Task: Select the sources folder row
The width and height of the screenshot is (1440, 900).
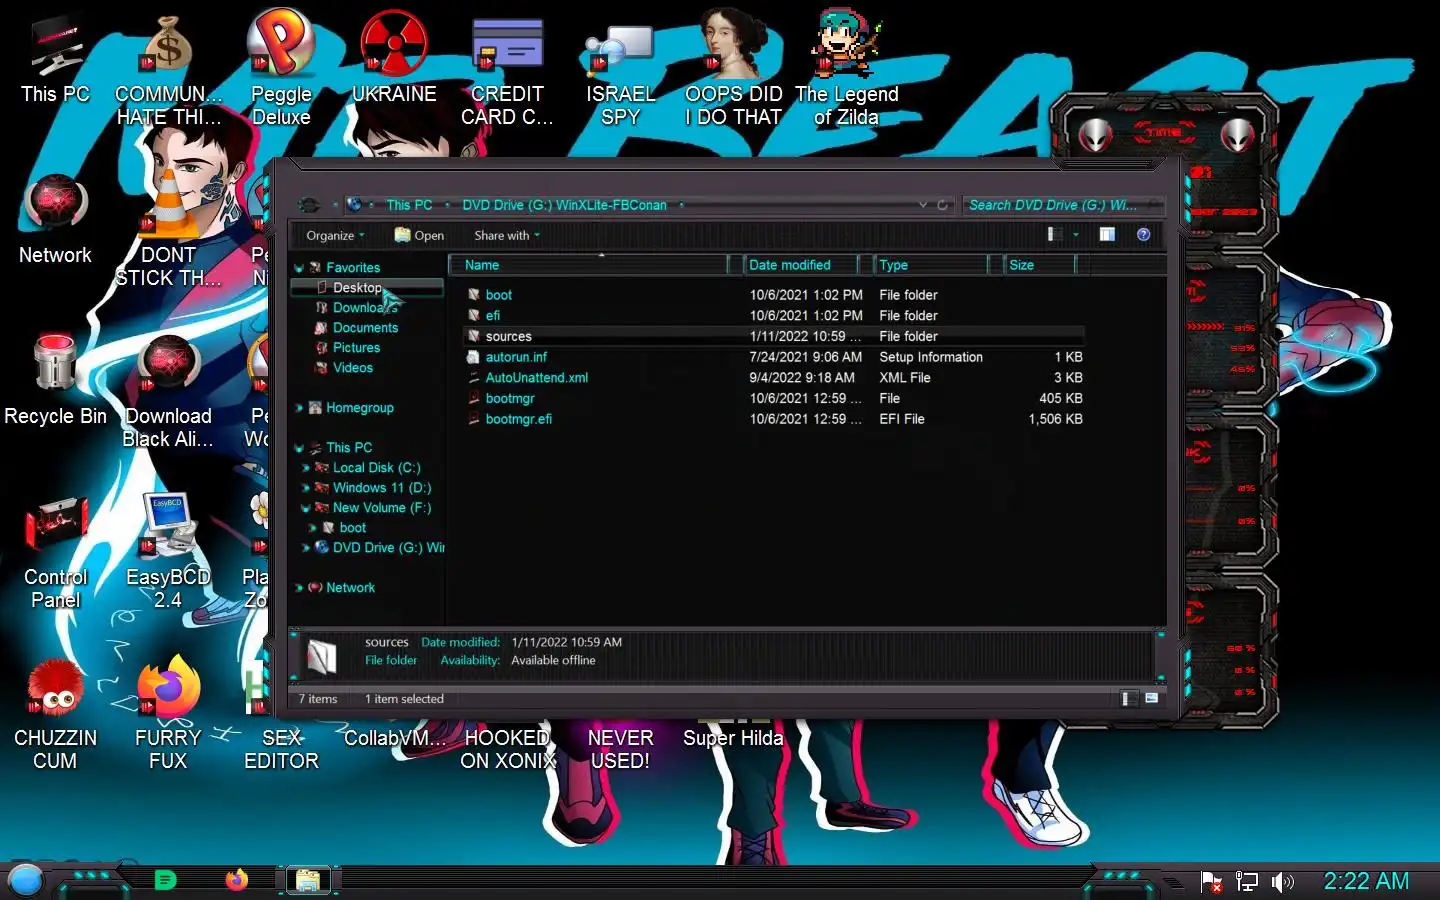Action: tap(775, 337)
